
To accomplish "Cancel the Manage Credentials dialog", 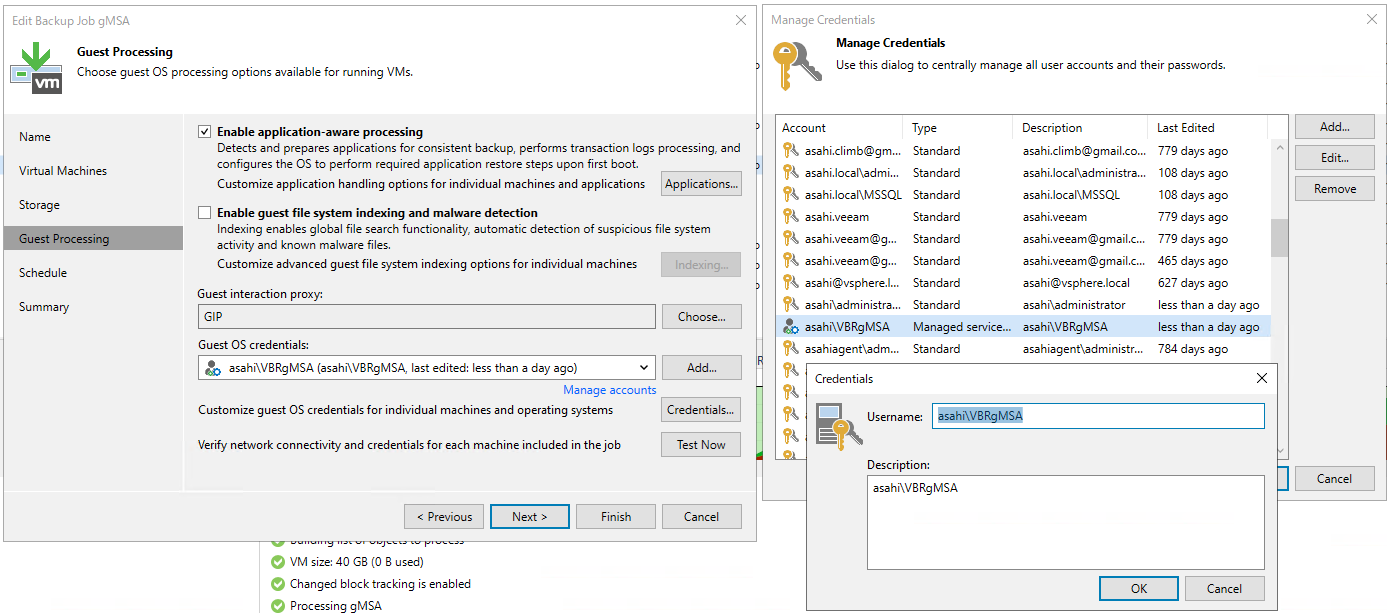I will click(x=1334, y=479).
